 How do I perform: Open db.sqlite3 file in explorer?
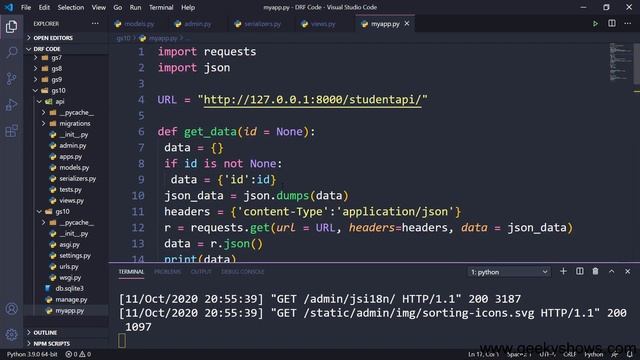point(69,289)
